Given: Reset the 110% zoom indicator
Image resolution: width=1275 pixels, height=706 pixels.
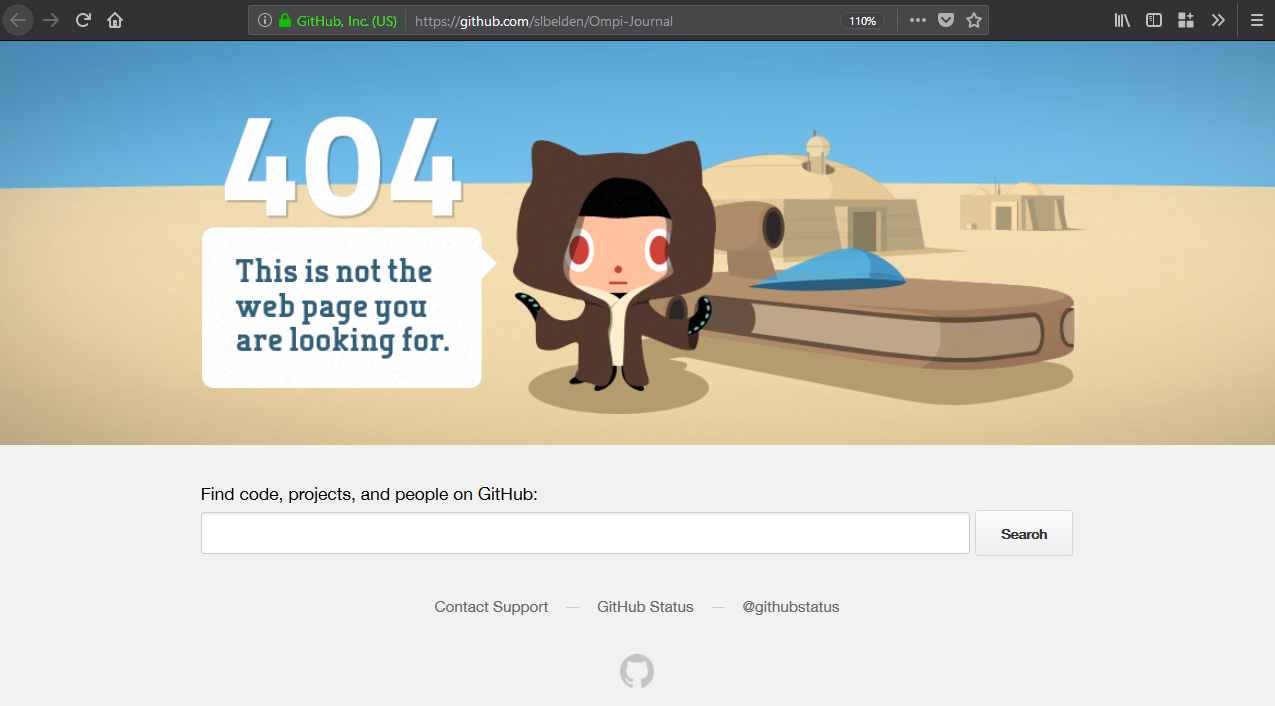Looking at the screenshot, I should click(x=862, y=21).
